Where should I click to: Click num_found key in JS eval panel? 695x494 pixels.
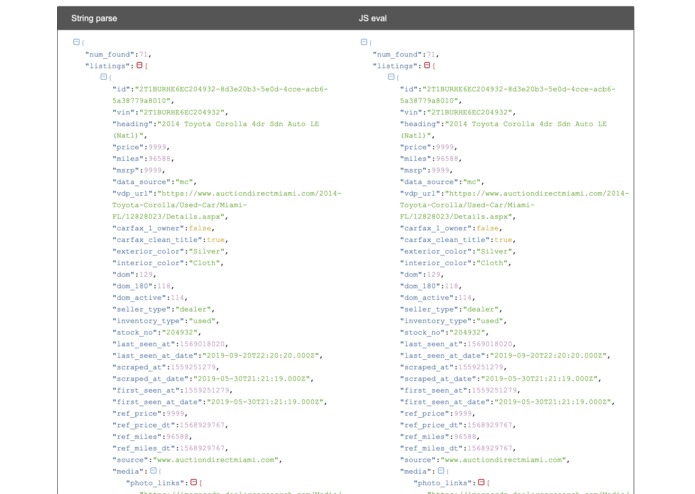point(398,54)
